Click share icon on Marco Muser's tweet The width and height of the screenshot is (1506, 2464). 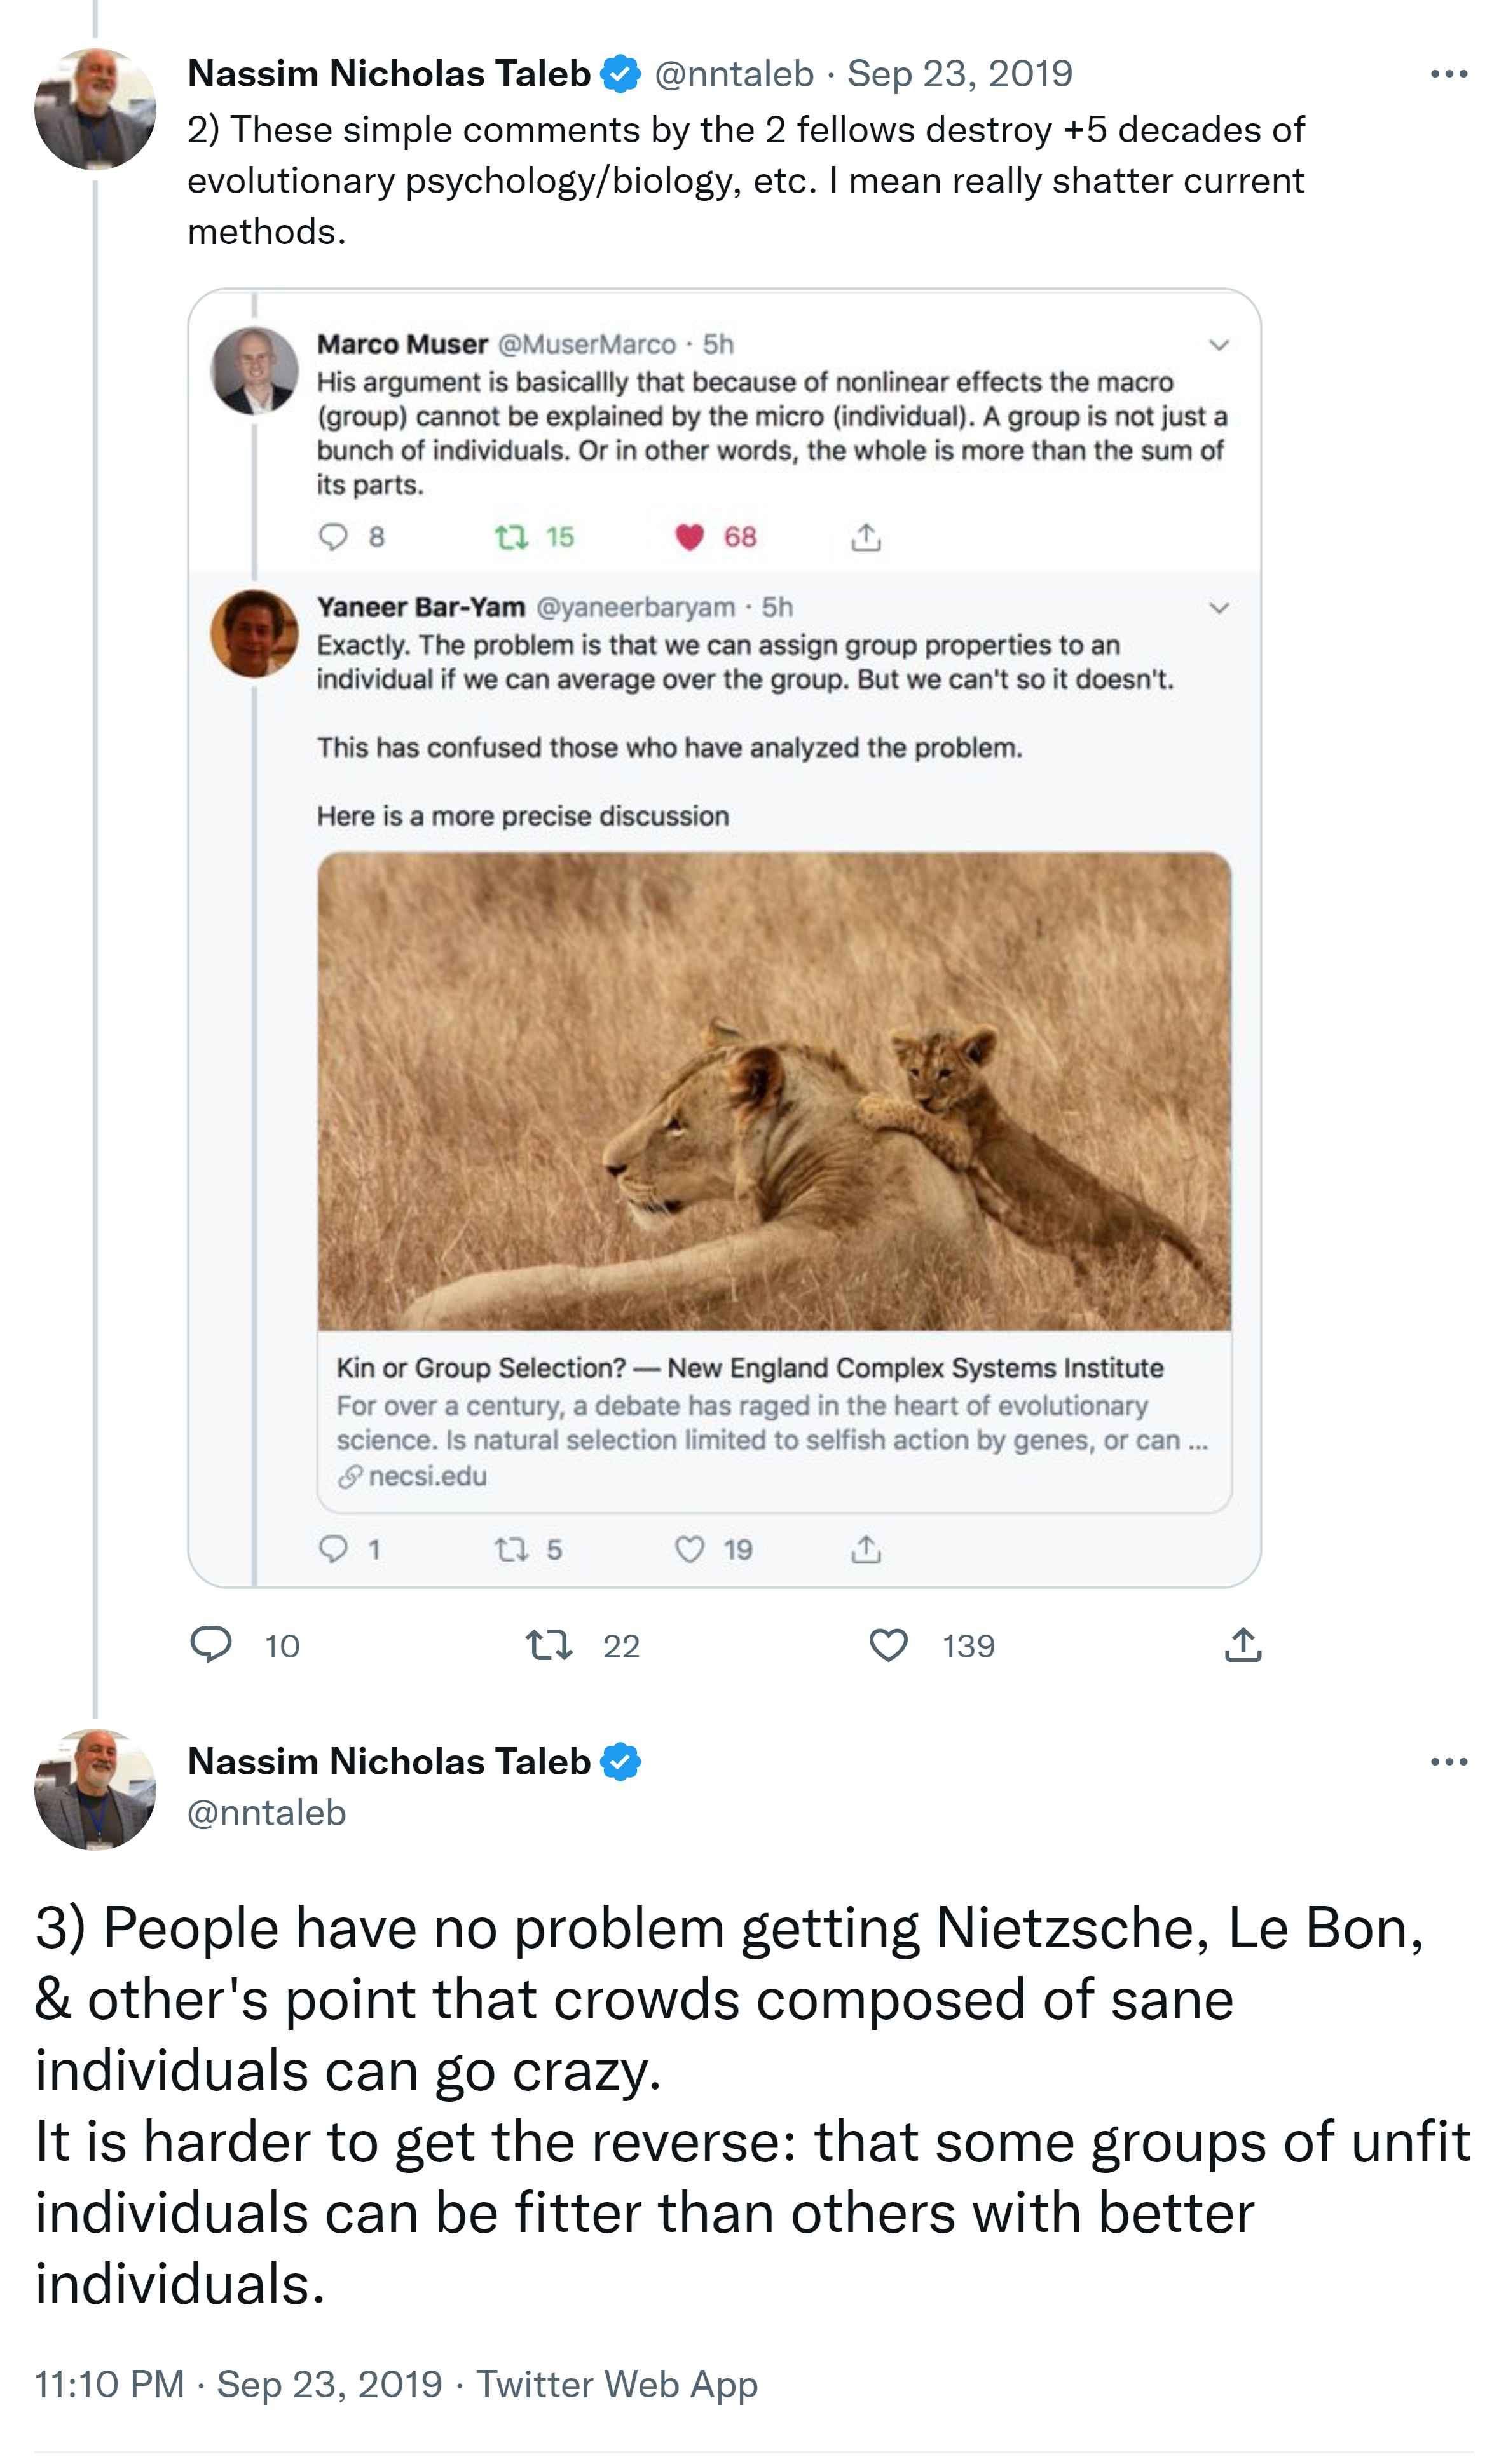tap(866, 538)
